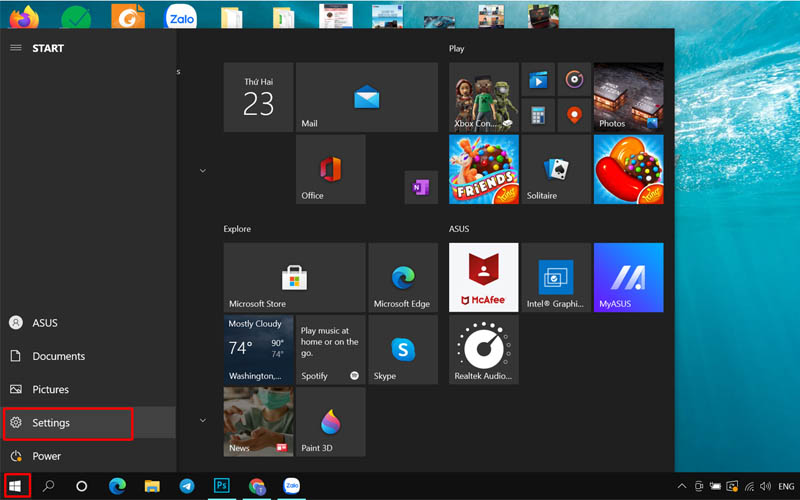This screenshot has height=500, width=800.
Task: Open Realtek Audio Console tile
Action: (483, 350)
